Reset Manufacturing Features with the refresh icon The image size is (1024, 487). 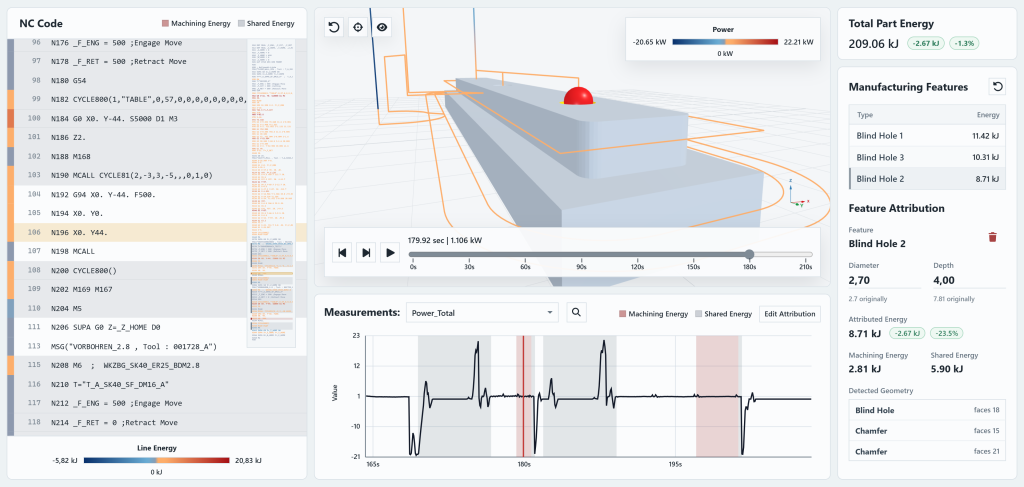[x=997, y=87]
